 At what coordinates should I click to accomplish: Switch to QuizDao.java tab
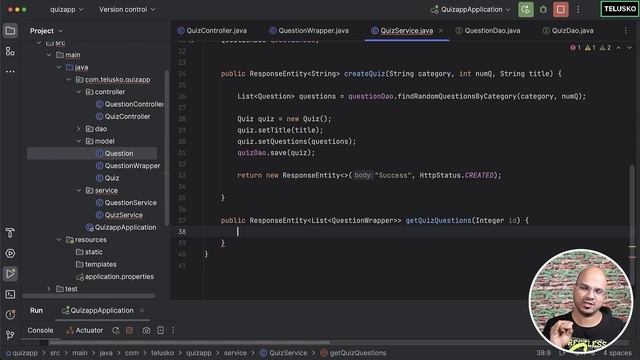tap(568, 31)
